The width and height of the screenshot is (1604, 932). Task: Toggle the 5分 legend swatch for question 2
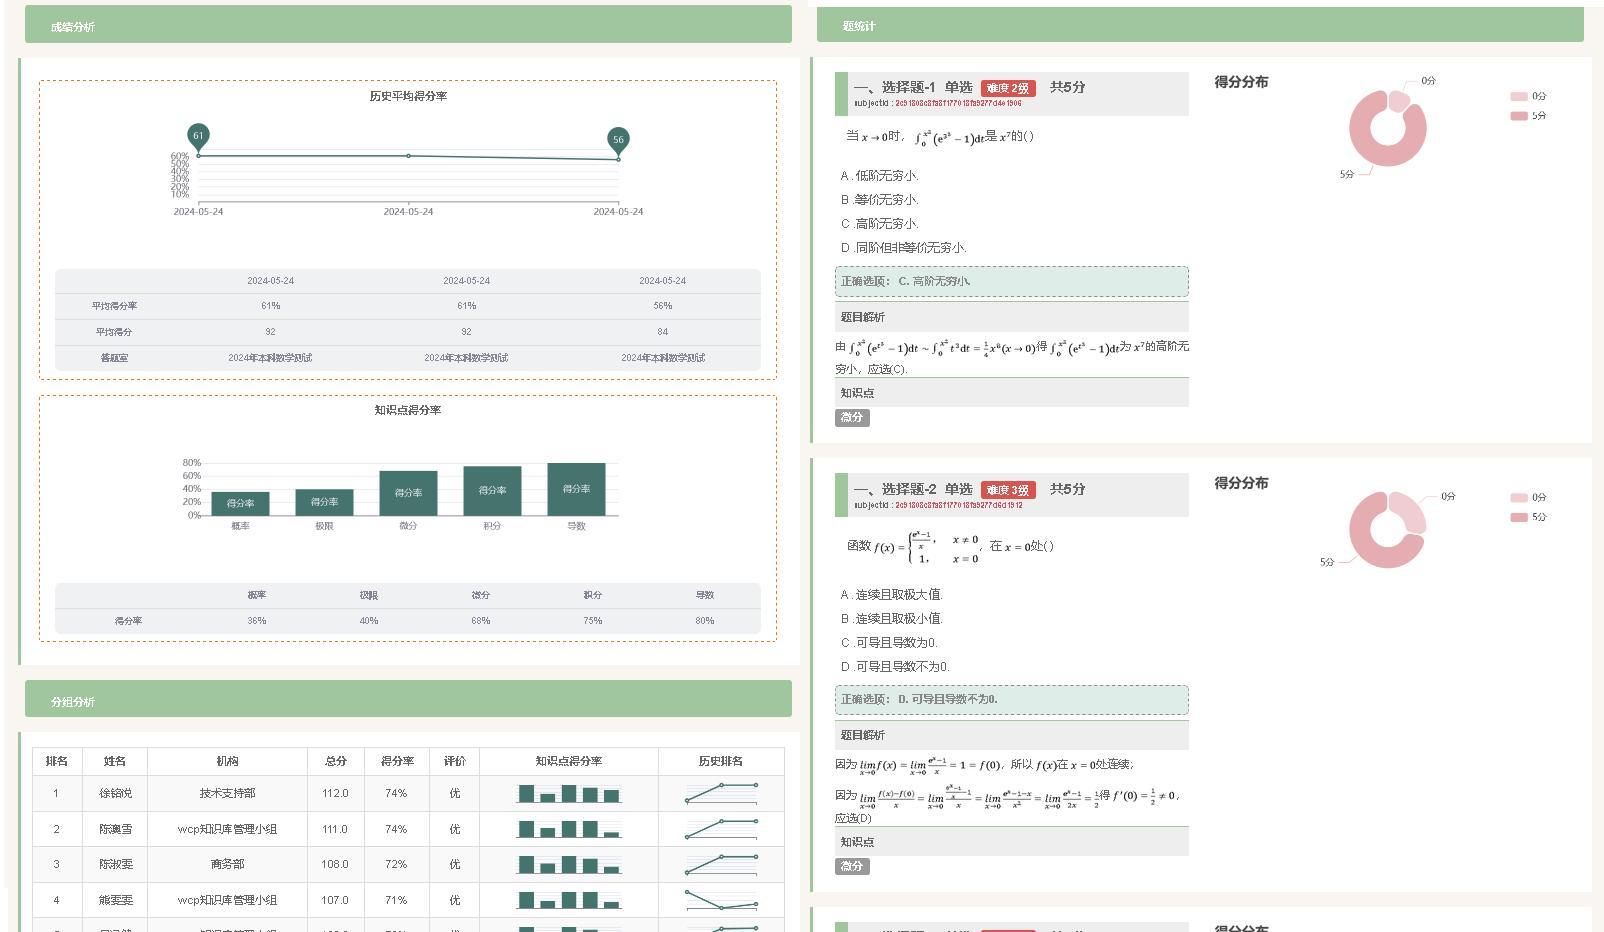point(1519,517)
